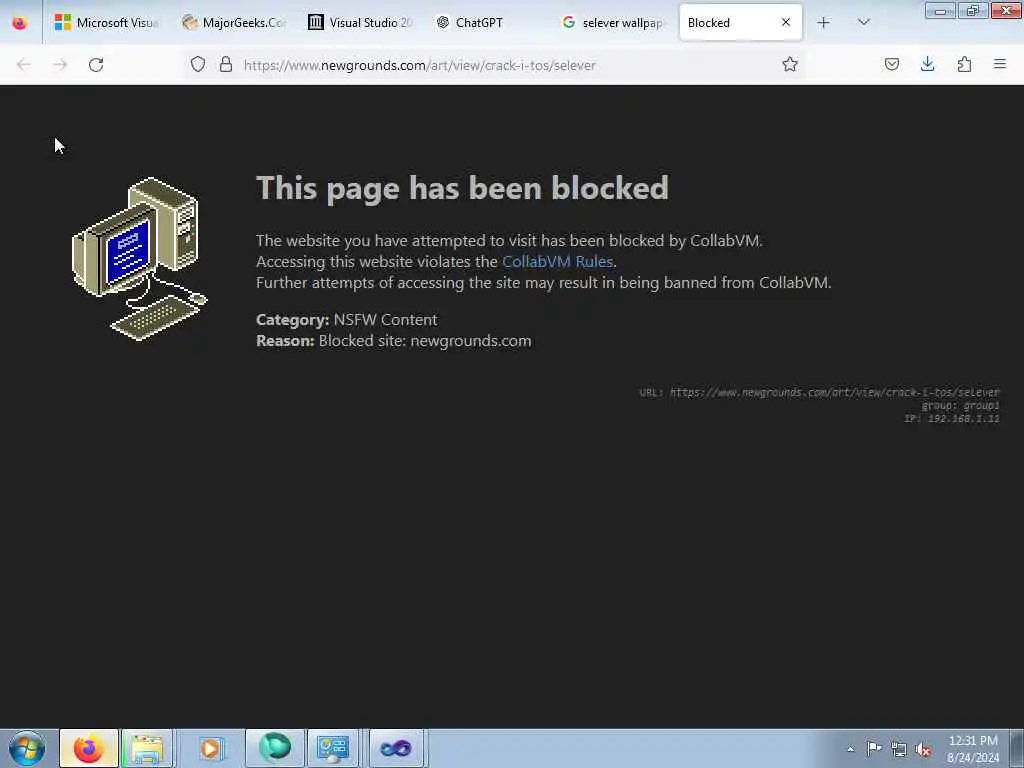This screenshot has height=768, width=1024.
Task: Open Firefox View button
Action: (x=20, y=23)
